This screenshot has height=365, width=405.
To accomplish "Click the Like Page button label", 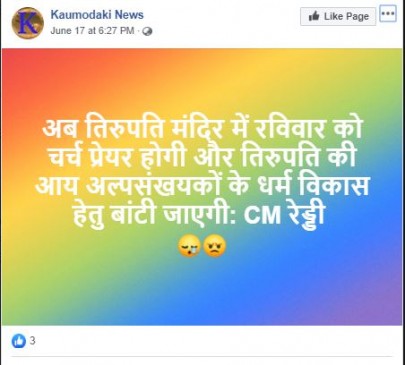I will click(346, 16).
